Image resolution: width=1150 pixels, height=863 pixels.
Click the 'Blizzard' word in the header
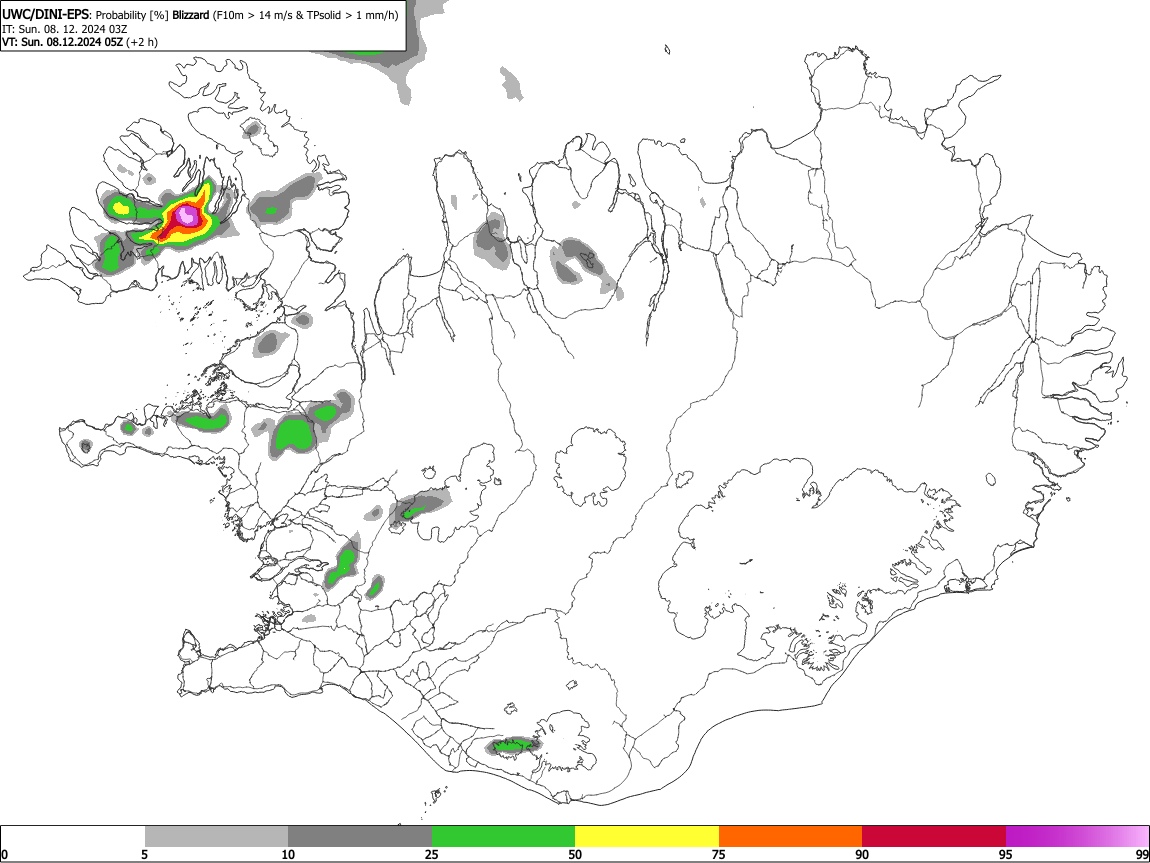tap(191, 15)
